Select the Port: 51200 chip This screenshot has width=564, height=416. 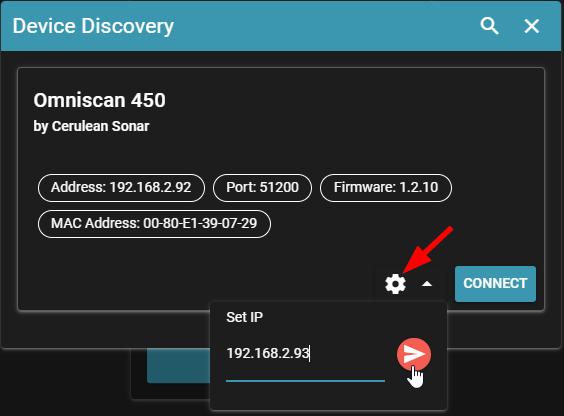263,188
